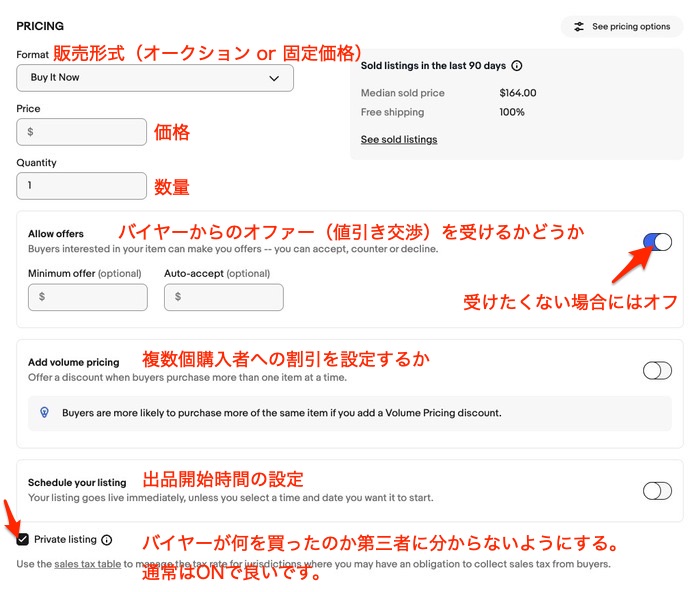Click into the Price input field
The width and height of the screenshot is (700, 592).
coord(82,132)
